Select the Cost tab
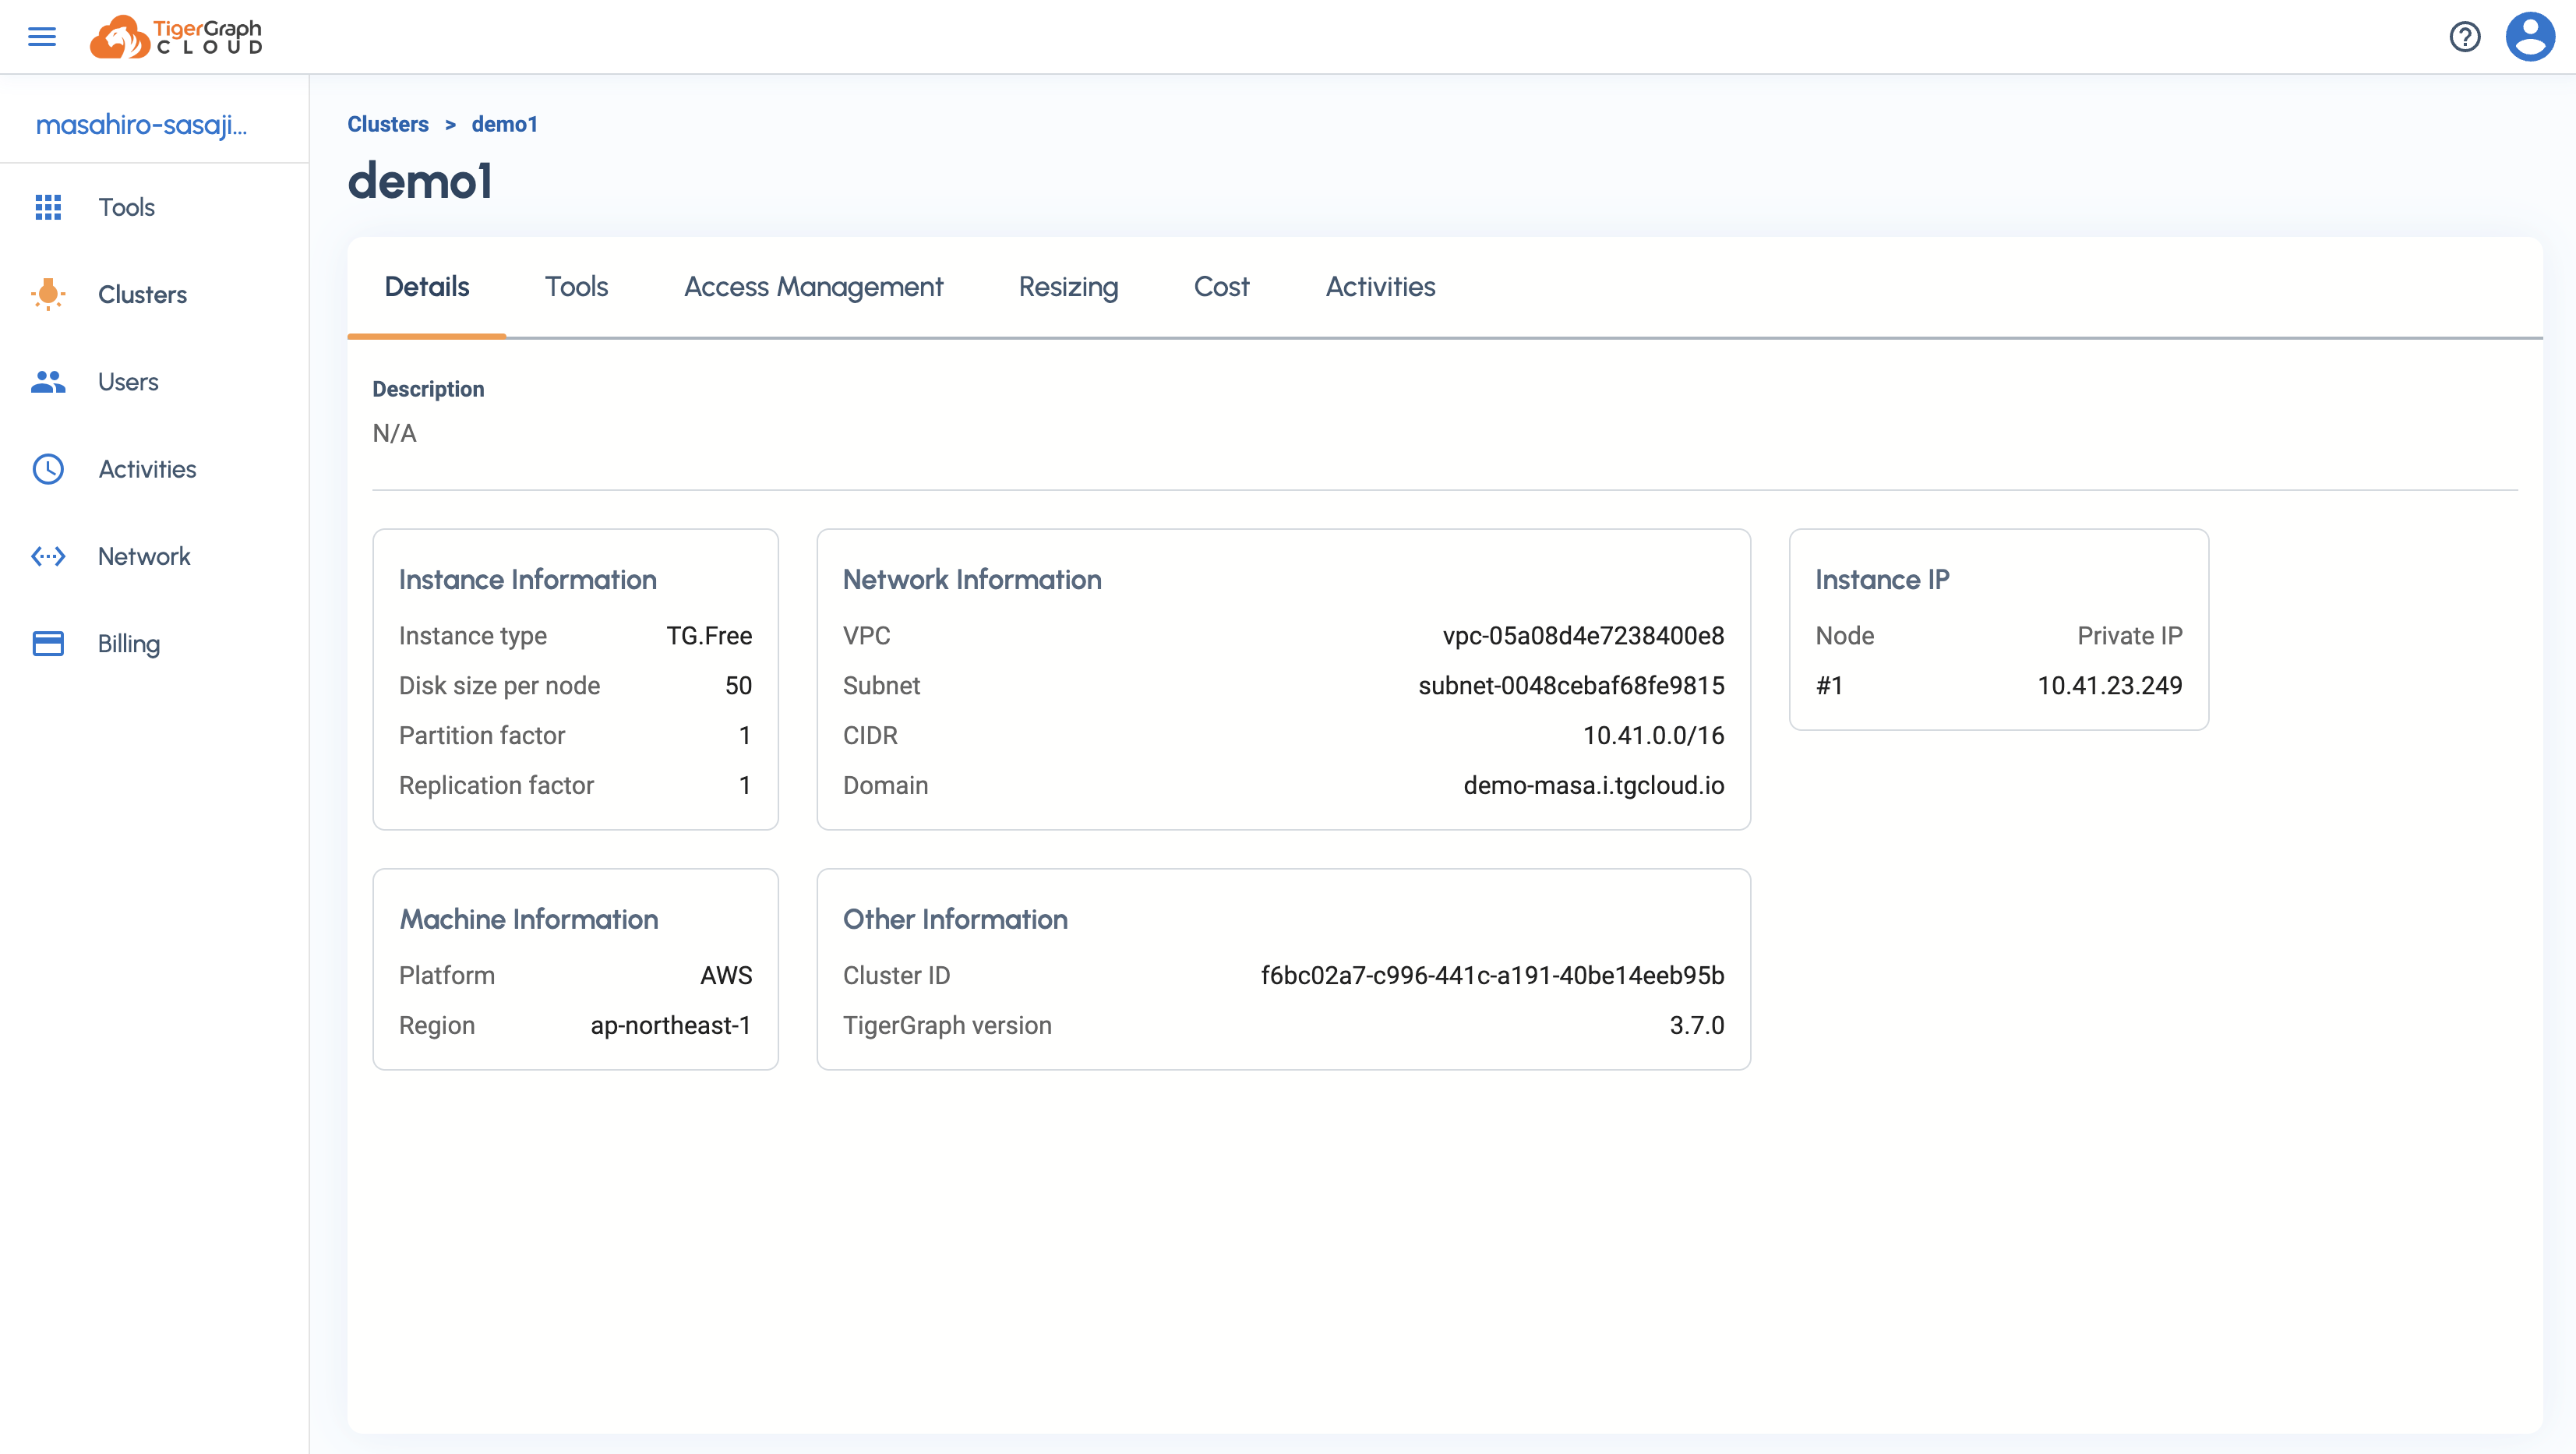 click(x=1221, y=287)
